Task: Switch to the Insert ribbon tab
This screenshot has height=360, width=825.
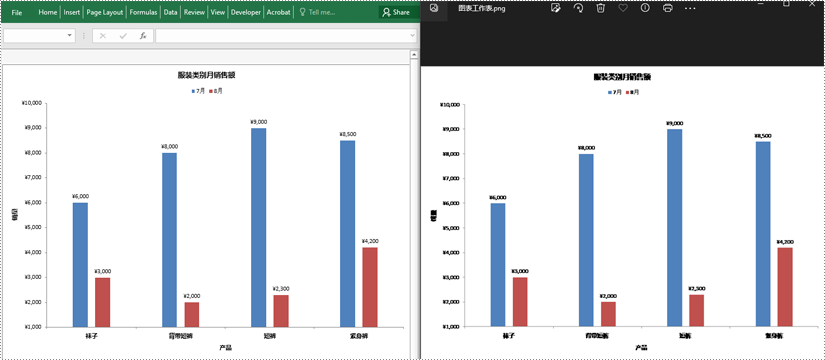Action: click(72, 12)
